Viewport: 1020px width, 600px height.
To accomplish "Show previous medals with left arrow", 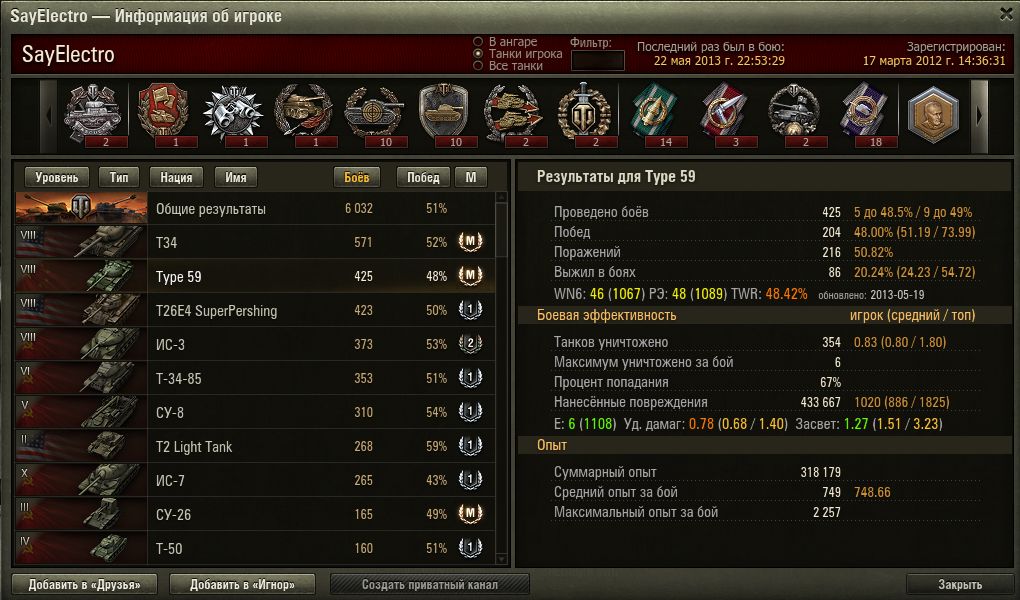I will (x=49, y=116).
